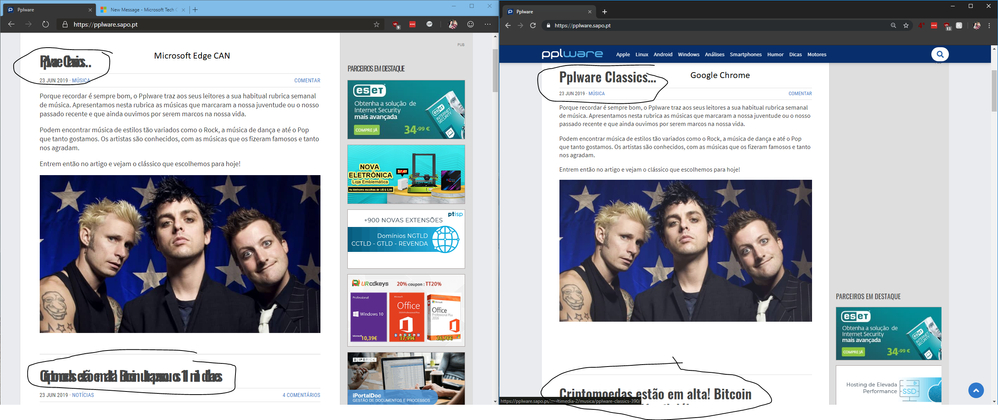Screen dimensions: 998x420
Task: Open the white square extension in Chrome
Action: [959, 25]
